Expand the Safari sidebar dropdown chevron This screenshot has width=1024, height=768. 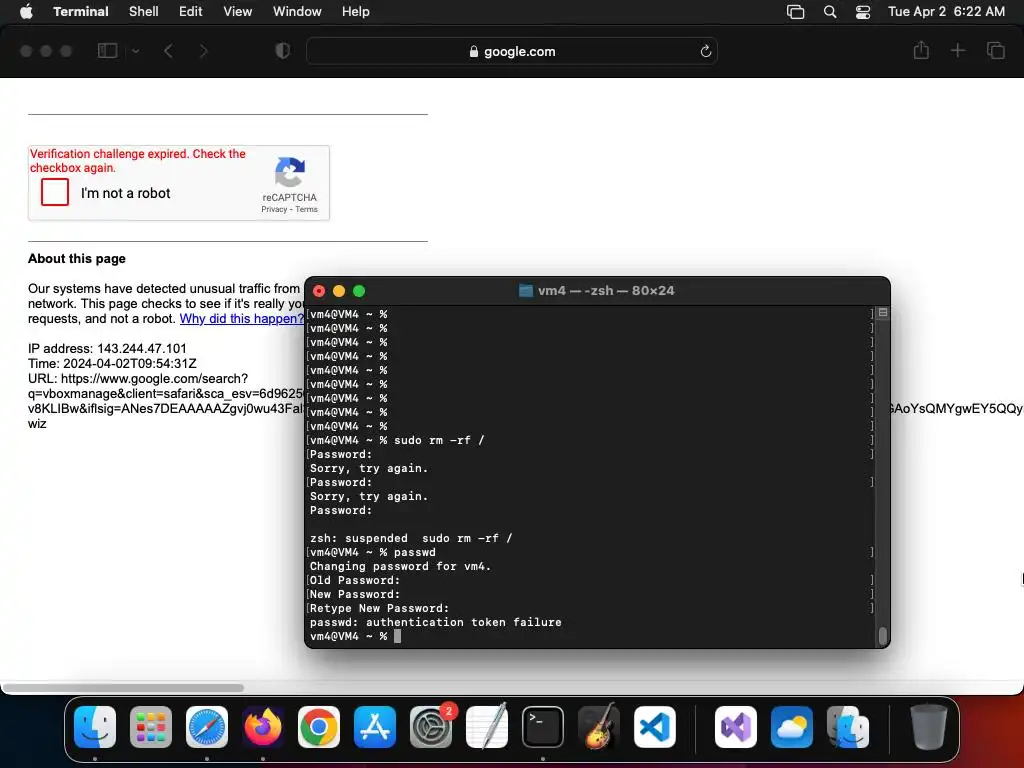(x=135, y=51)
